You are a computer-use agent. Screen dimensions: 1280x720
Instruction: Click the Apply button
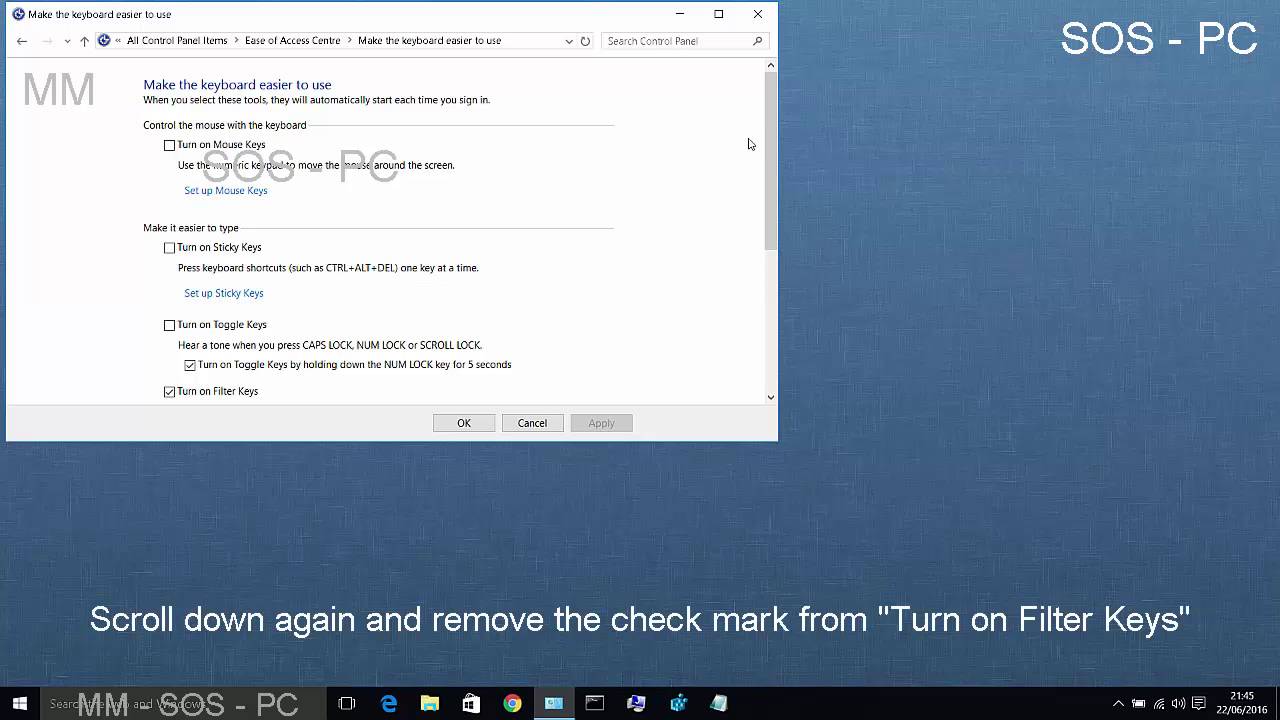tap(601, 423)
